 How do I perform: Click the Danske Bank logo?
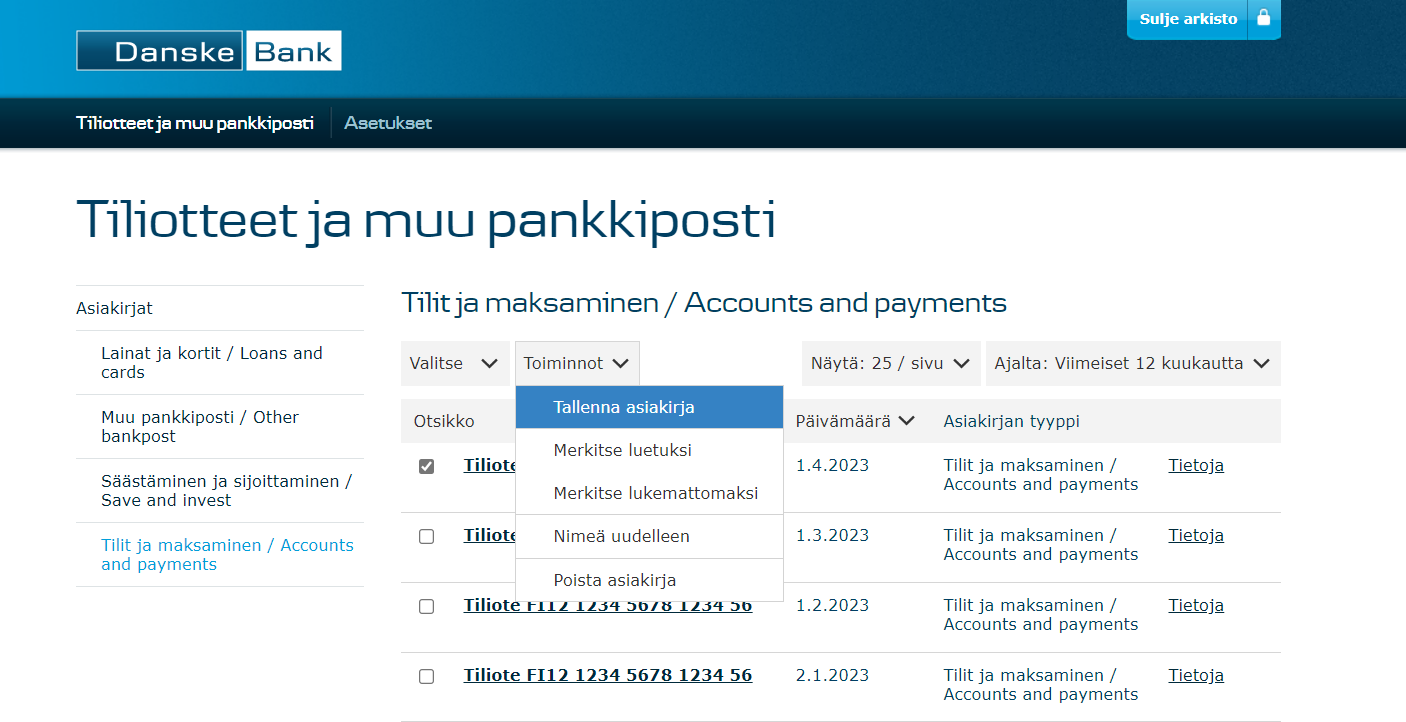tap(209, 51)
